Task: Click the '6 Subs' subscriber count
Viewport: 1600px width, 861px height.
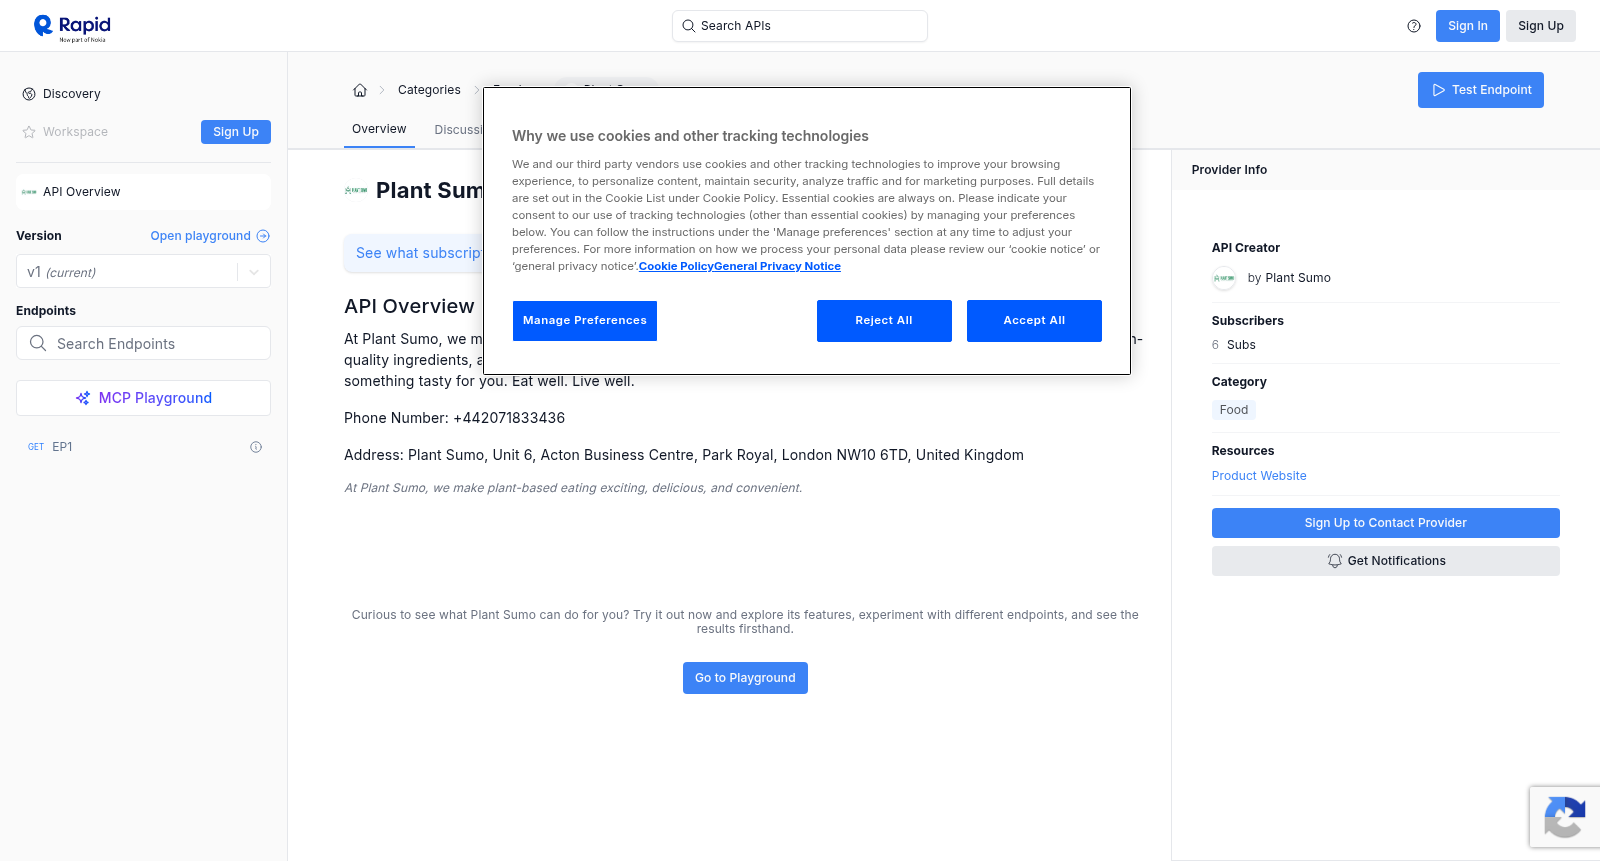Action: [1233, 345]
